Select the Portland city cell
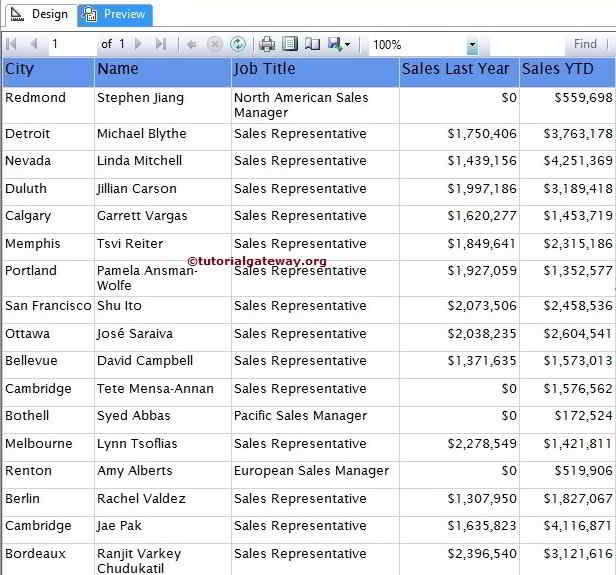 click(x=48, y=278)
